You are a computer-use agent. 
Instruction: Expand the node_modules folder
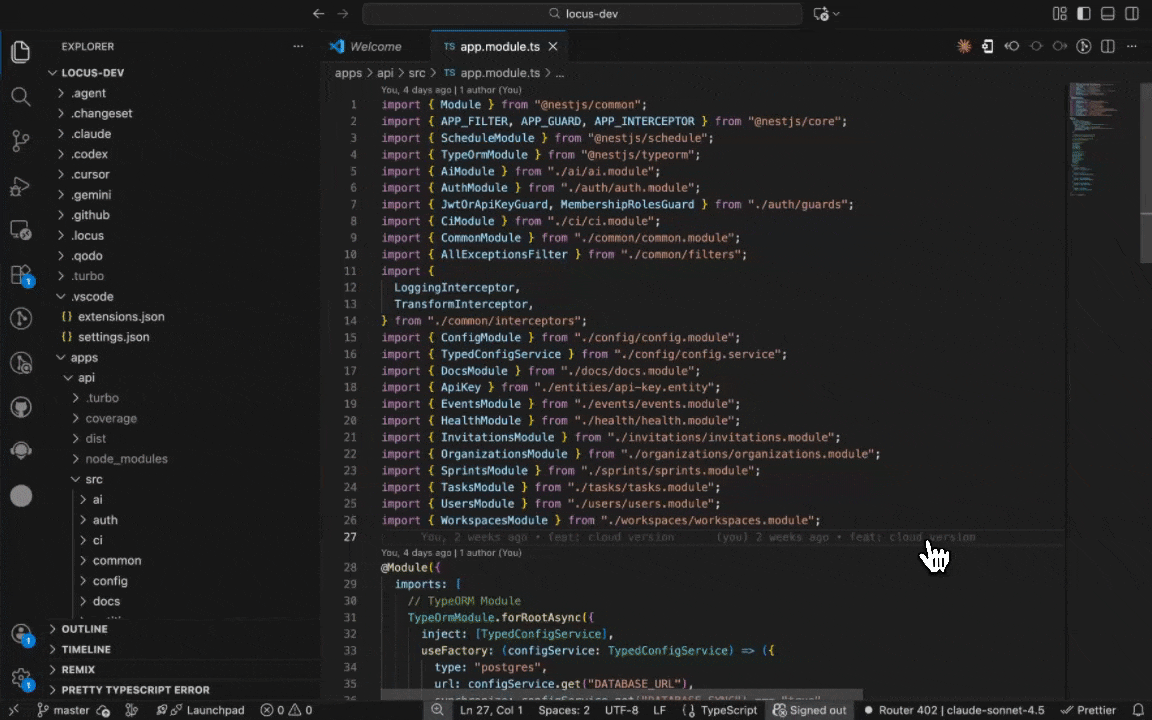pos(126,458)
